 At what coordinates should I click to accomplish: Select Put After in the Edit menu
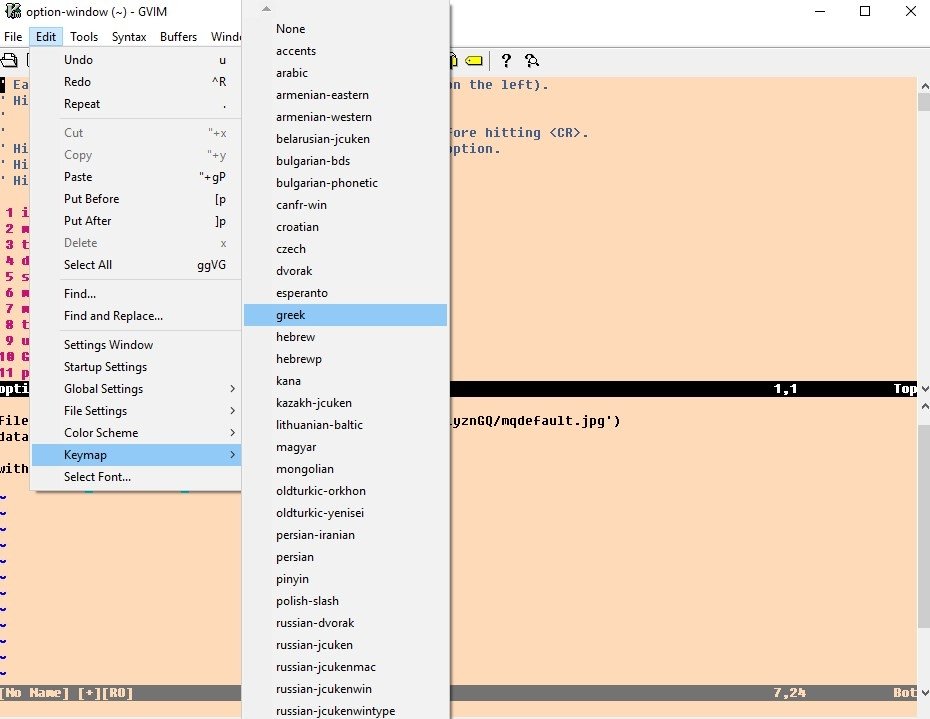[136, 221]
